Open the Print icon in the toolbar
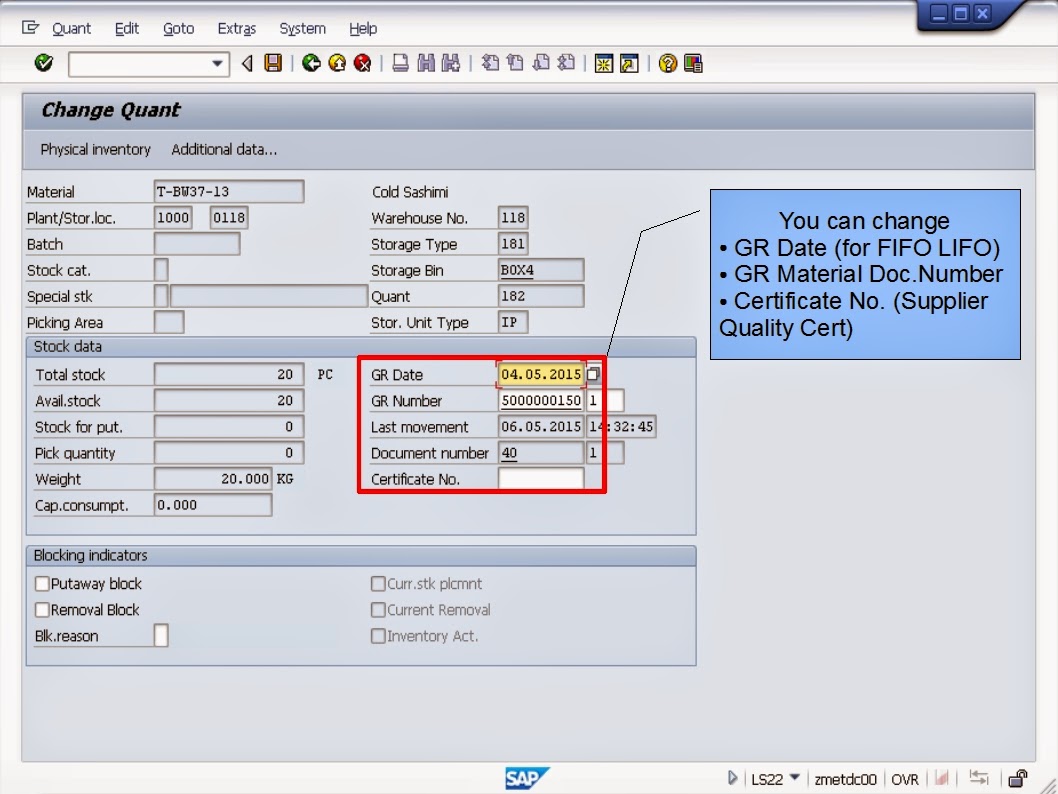This screenshot has width=1058, height=794. 399,62
